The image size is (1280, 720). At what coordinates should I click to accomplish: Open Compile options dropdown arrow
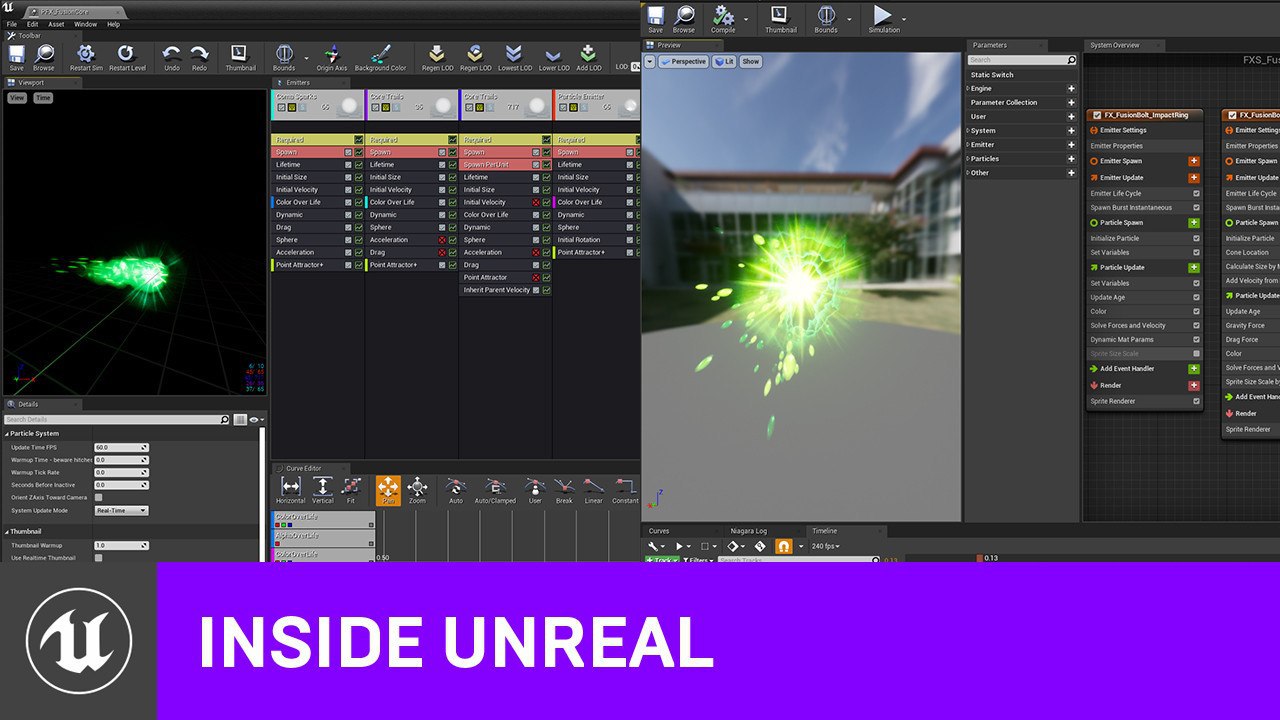[746, 18]
